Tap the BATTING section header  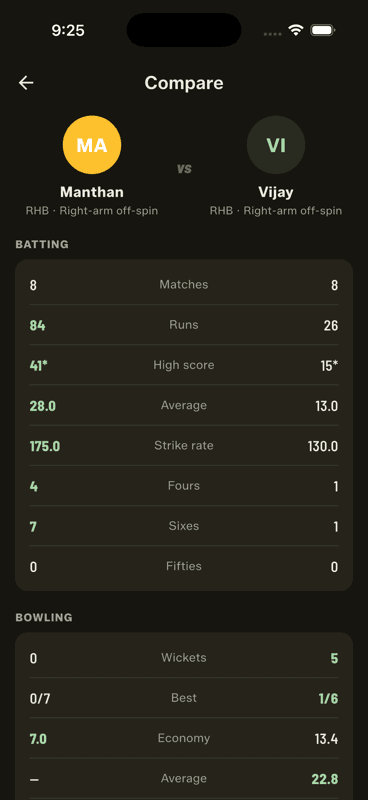coord(42,244)
